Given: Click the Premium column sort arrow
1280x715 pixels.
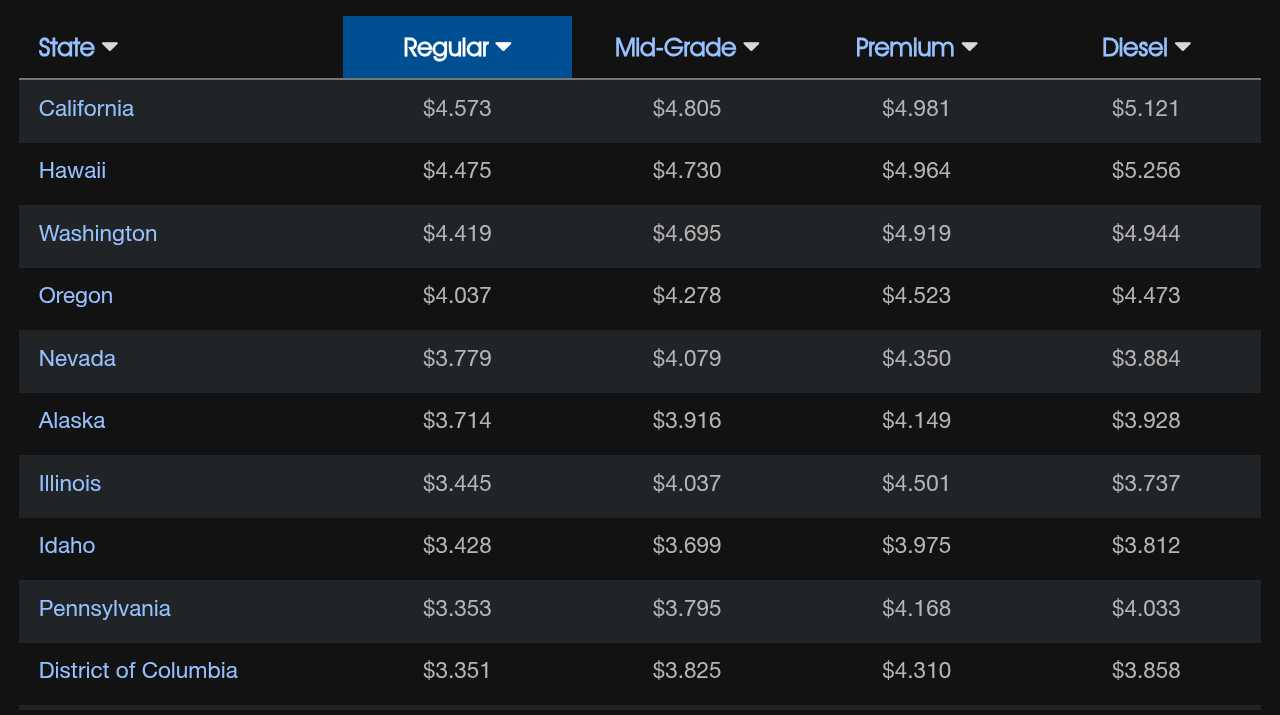Looking at the screenshot, I should (969, 47).
